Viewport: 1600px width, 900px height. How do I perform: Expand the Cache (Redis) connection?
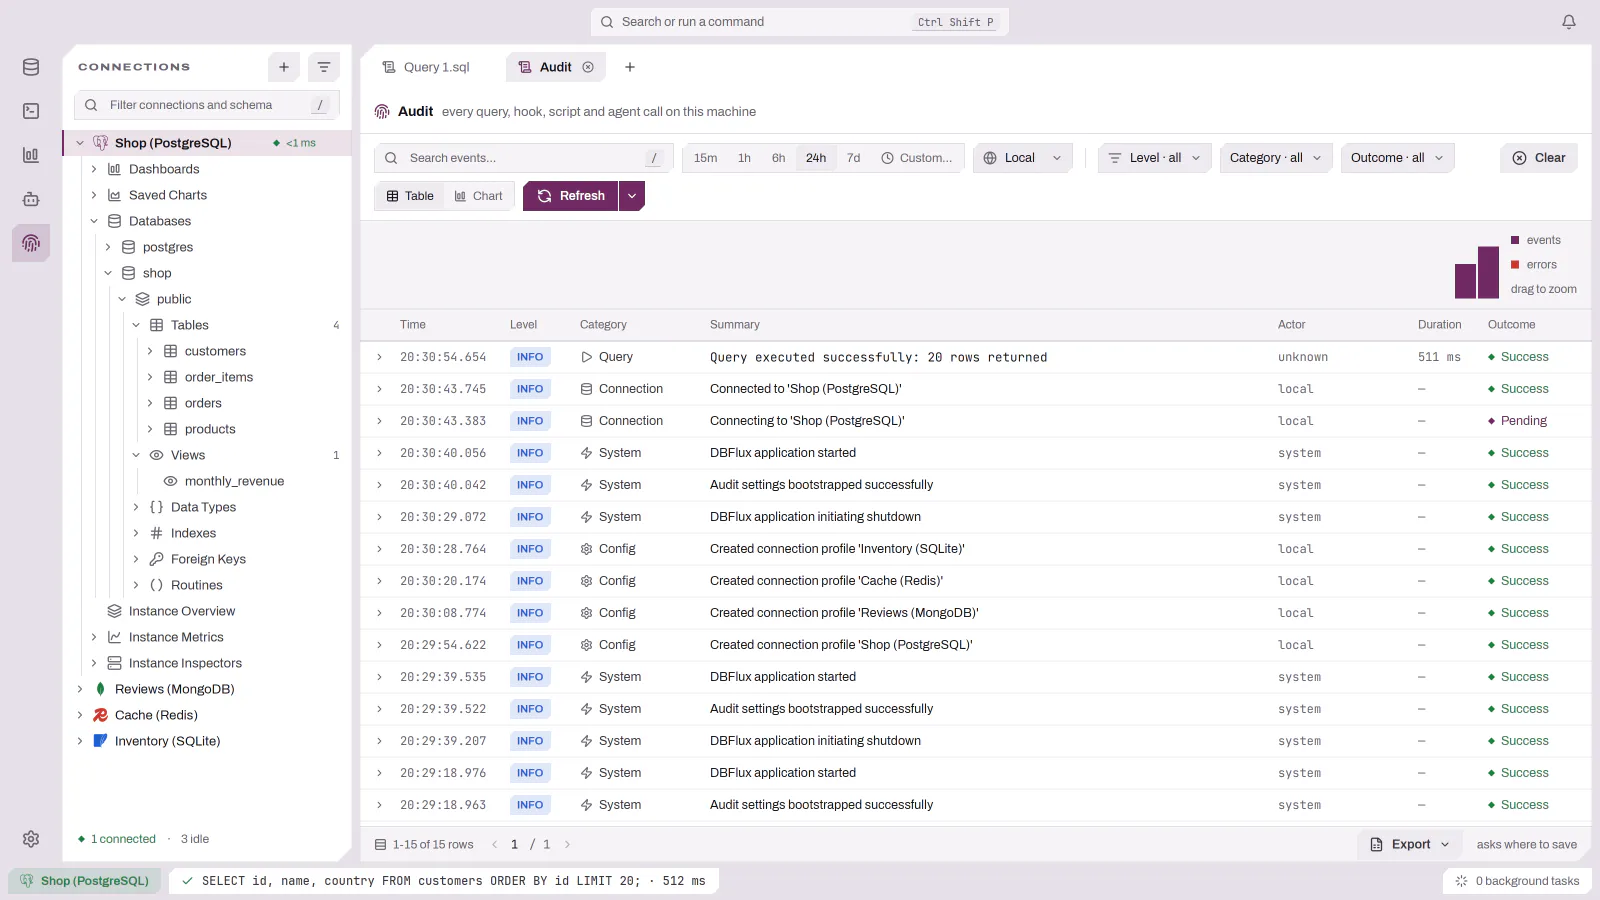pos(80,715)
